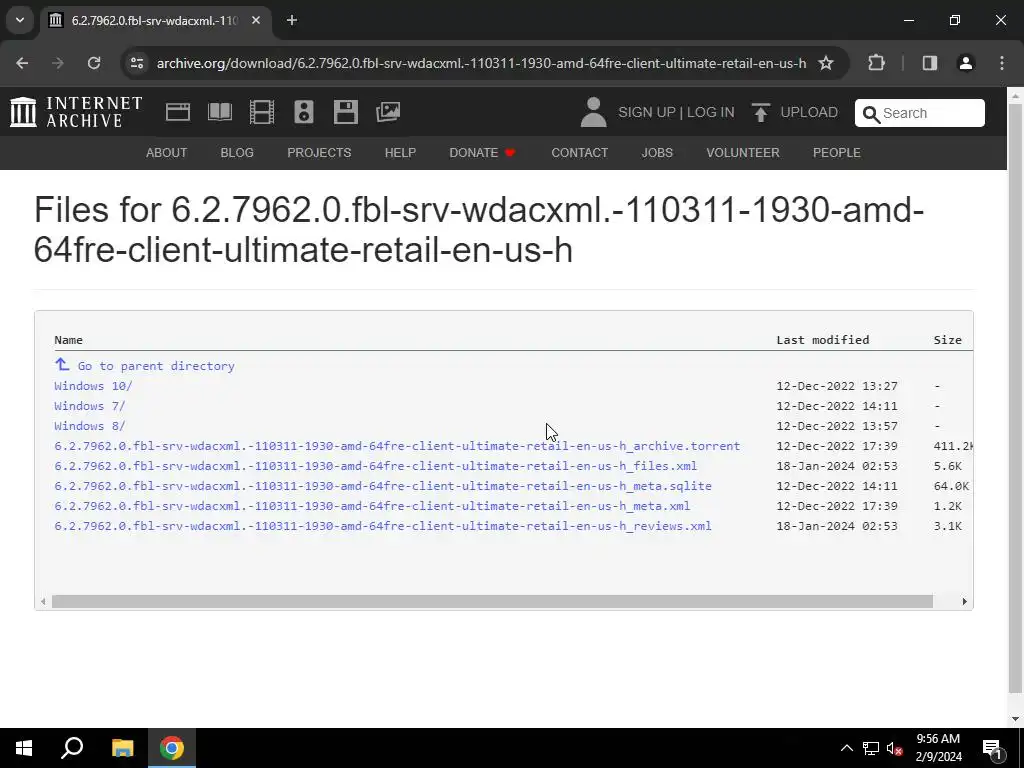Image resolution: width=1024 pixels, height=768 pixels.
Task: Open the _reviews.xml file link
Action: (383, 526)
